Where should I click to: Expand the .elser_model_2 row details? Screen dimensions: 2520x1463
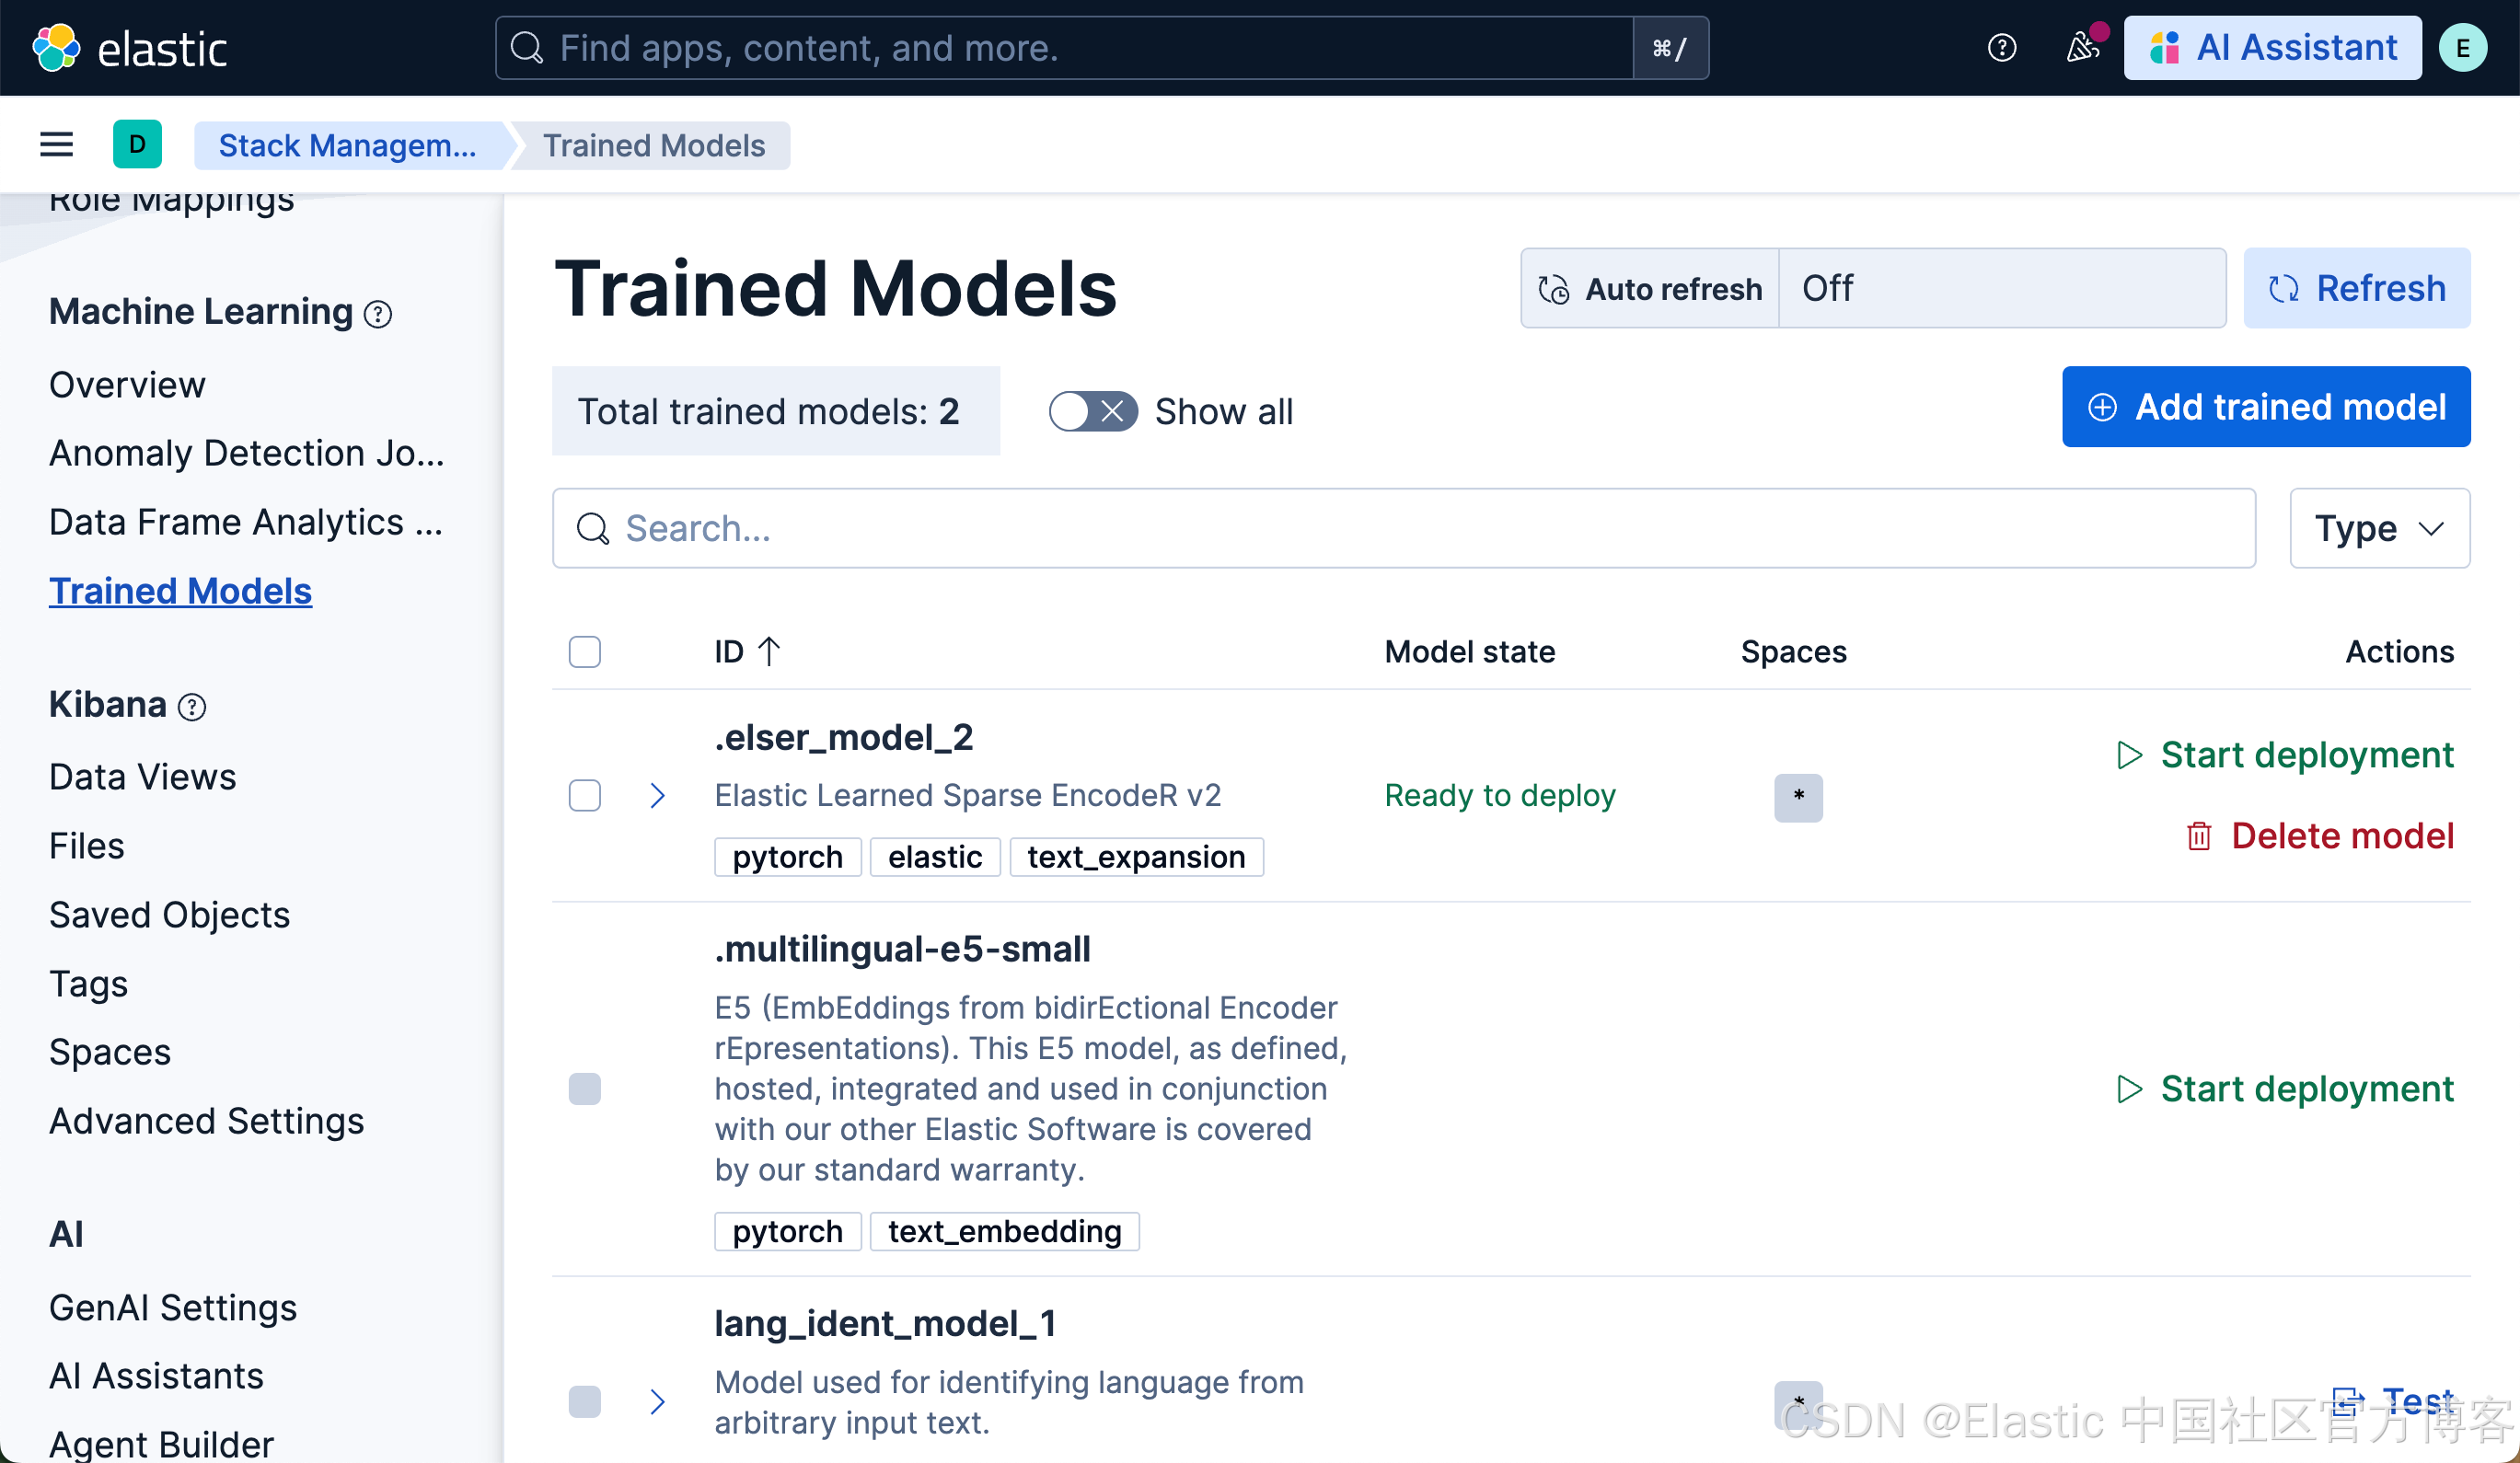point(657,796)
